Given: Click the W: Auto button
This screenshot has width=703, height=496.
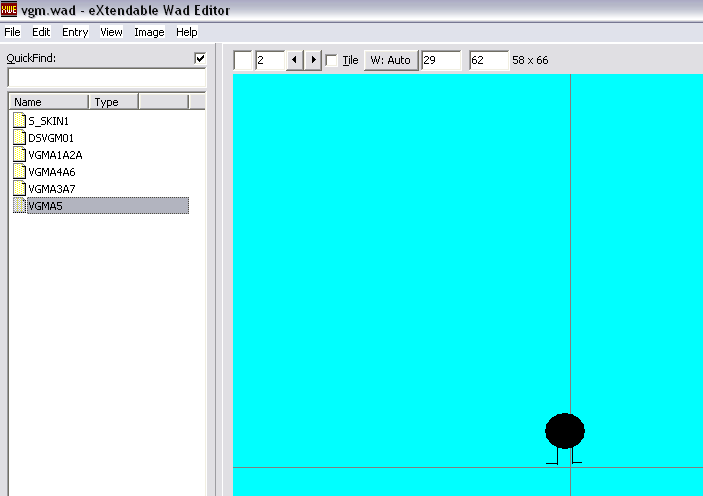Looking at the screenshot, I should pyautogui.click(x=391, y=60).
